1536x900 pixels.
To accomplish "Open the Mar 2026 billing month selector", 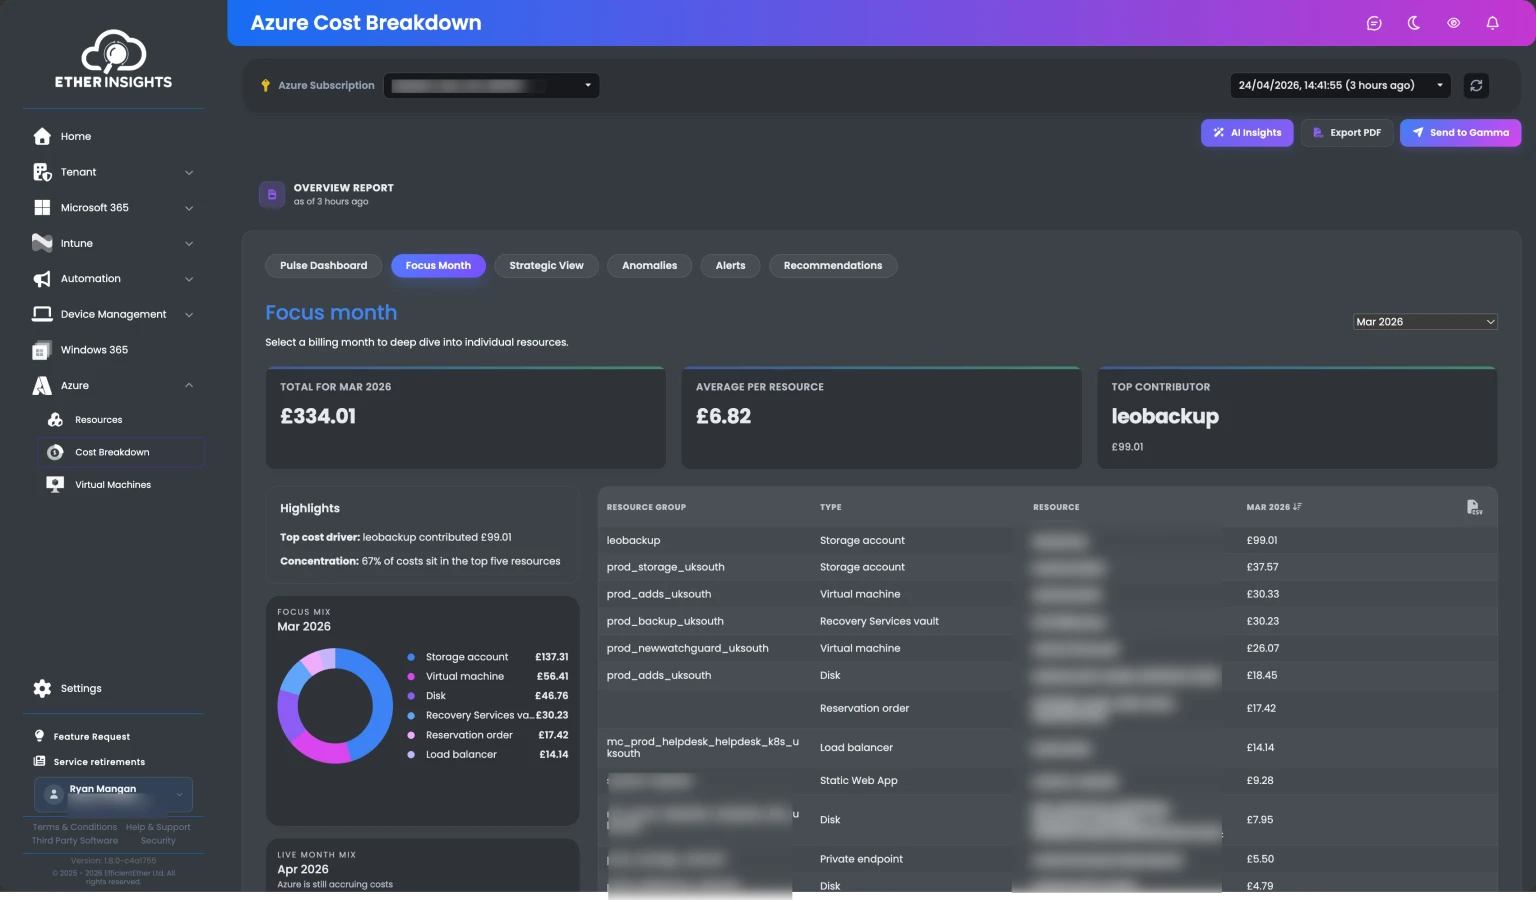I will 1425,322.
